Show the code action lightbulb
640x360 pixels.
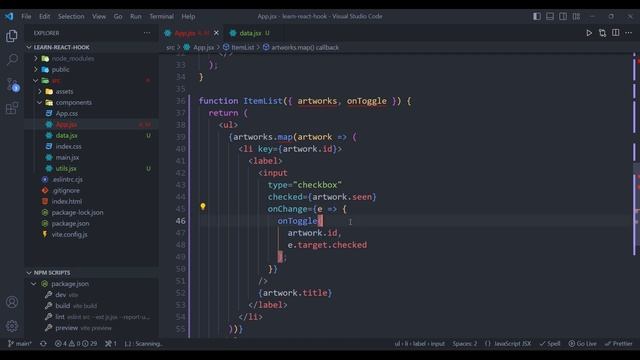tap(203, 207)
